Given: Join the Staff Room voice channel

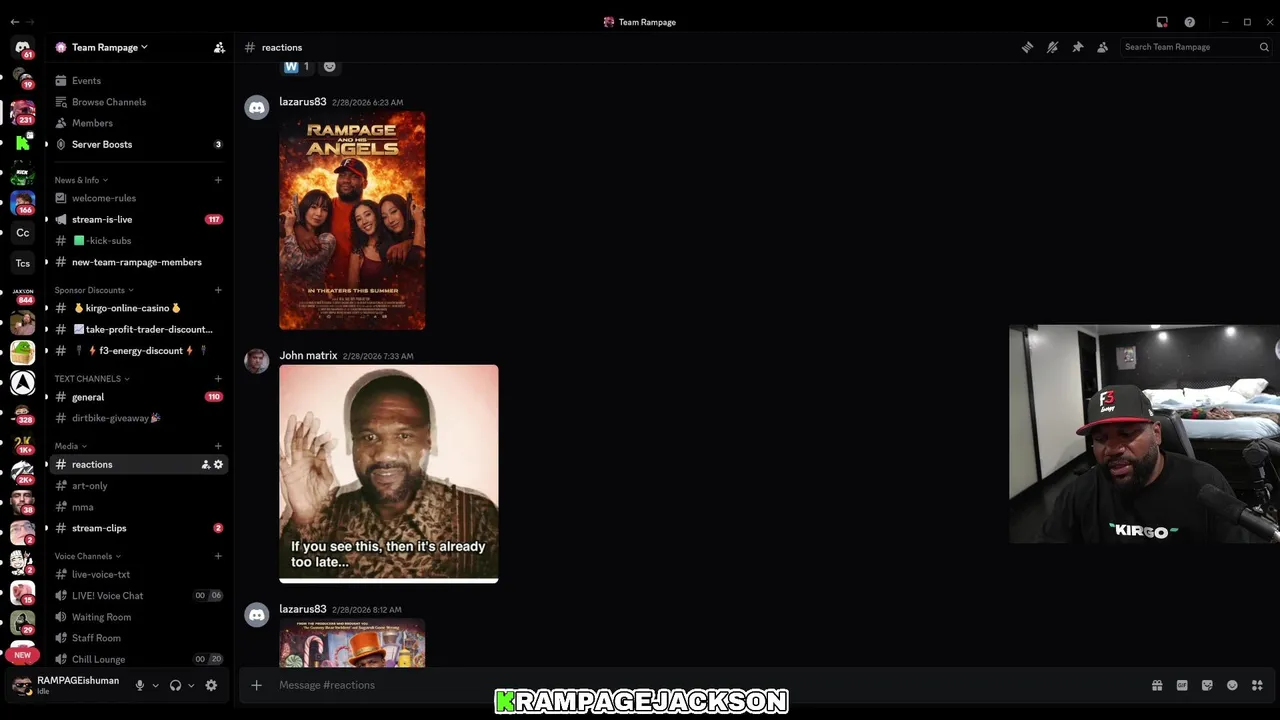Looking at the screenshot, I should [138, 638].
